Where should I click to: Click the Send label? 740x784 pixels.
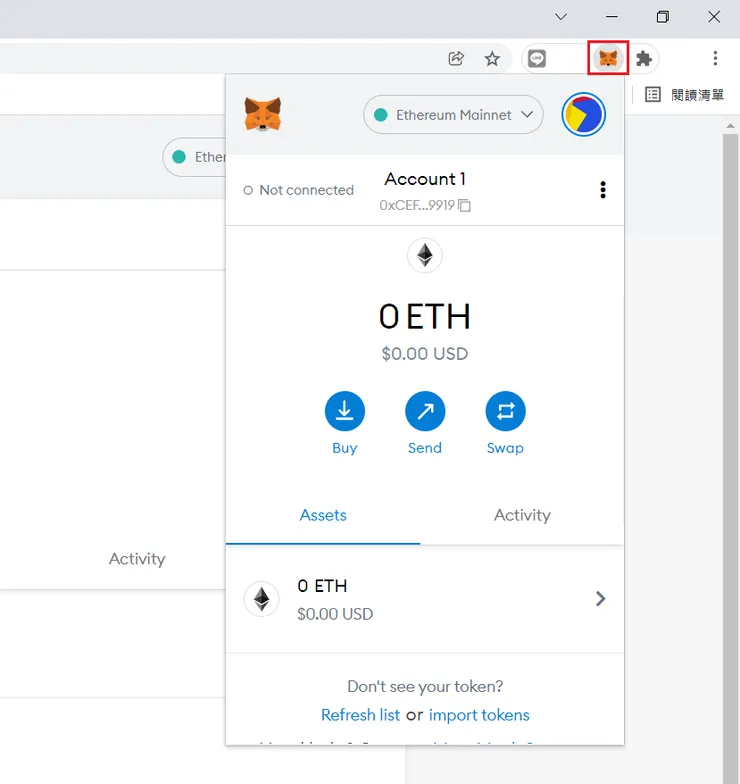click(425, 448)
